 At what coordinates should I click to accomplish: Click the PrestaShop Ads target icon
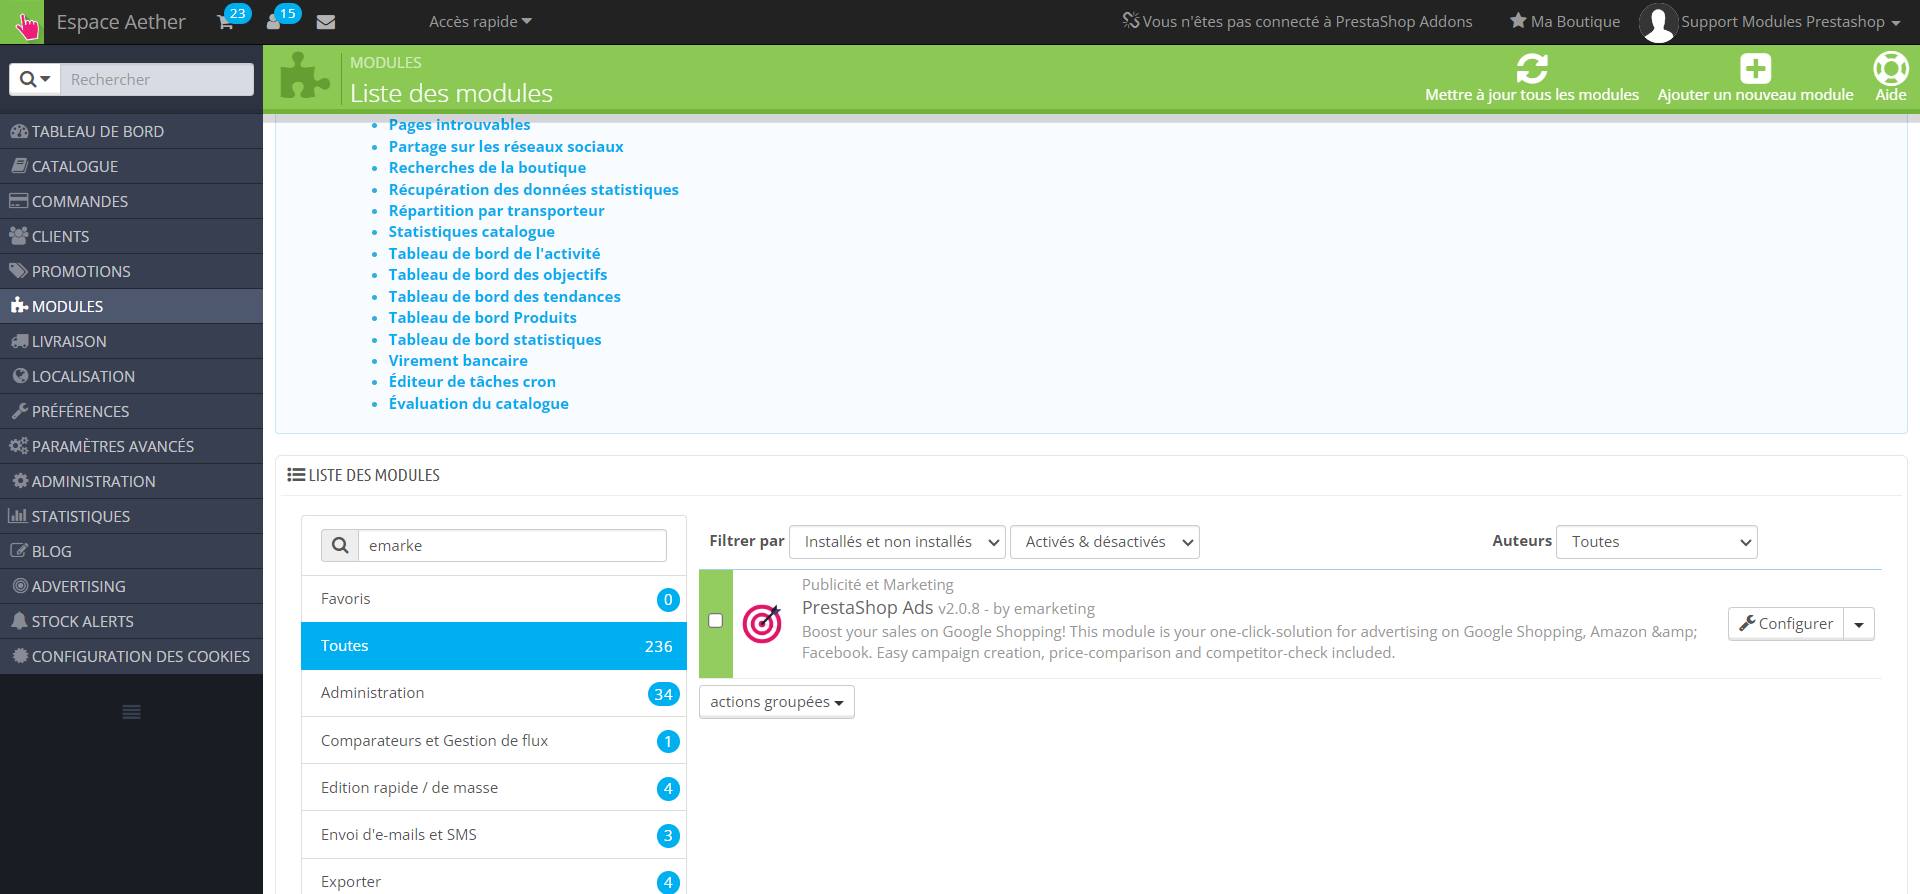[x=762, y=623]
